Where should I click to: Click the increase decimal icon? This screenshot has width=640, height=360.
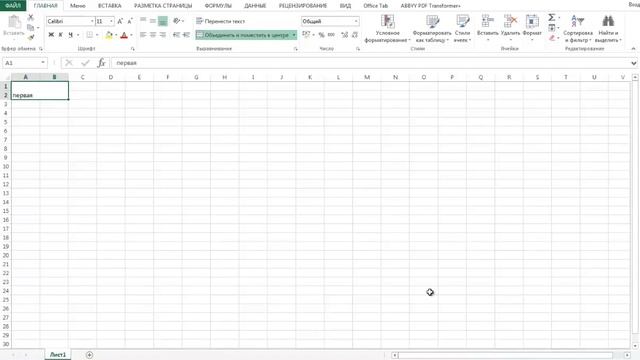pyautogui.click(x=344, y=35)
